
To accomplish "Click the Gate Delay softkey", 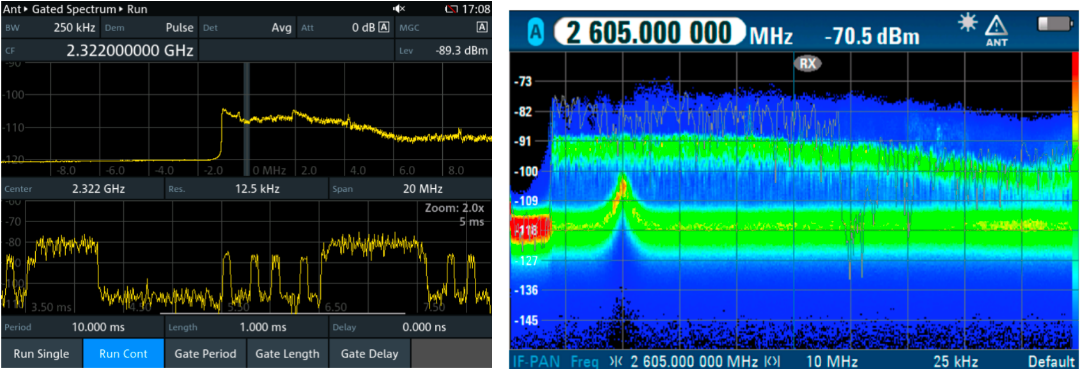I will coord(369,353).
